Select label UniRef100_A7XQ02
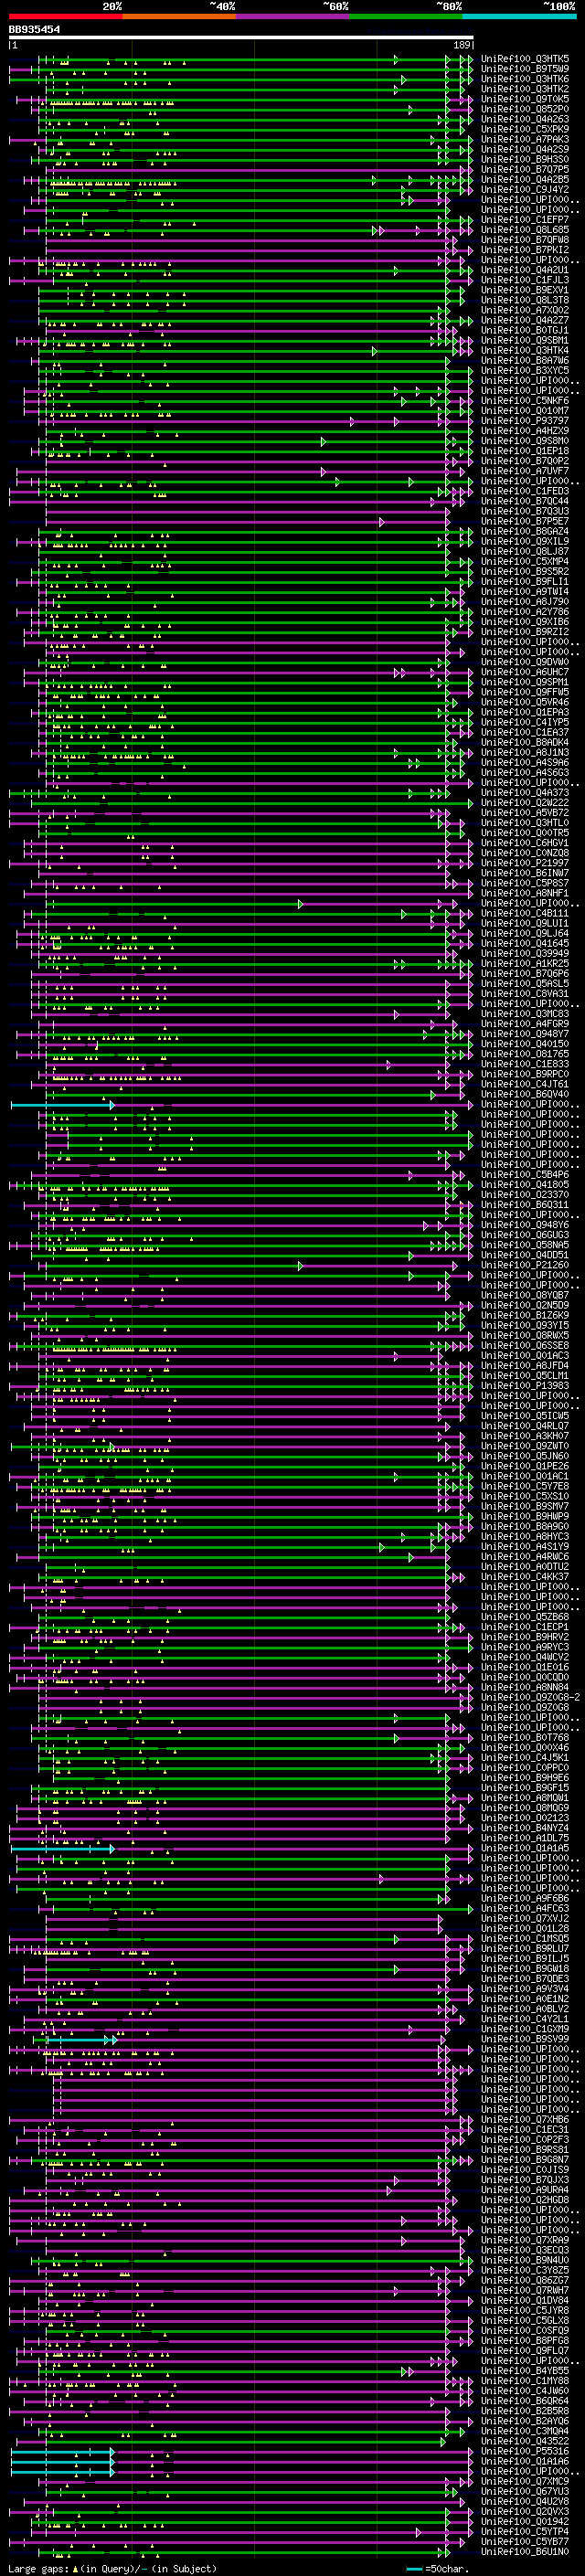The image size is (585, 2576). coord(525,310)
